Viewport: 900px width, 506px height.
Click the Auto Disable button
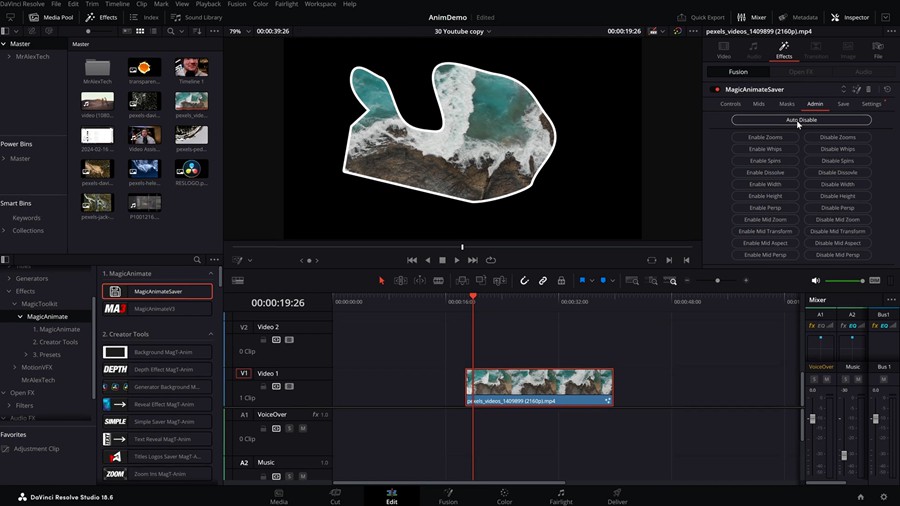pos(801,120)
